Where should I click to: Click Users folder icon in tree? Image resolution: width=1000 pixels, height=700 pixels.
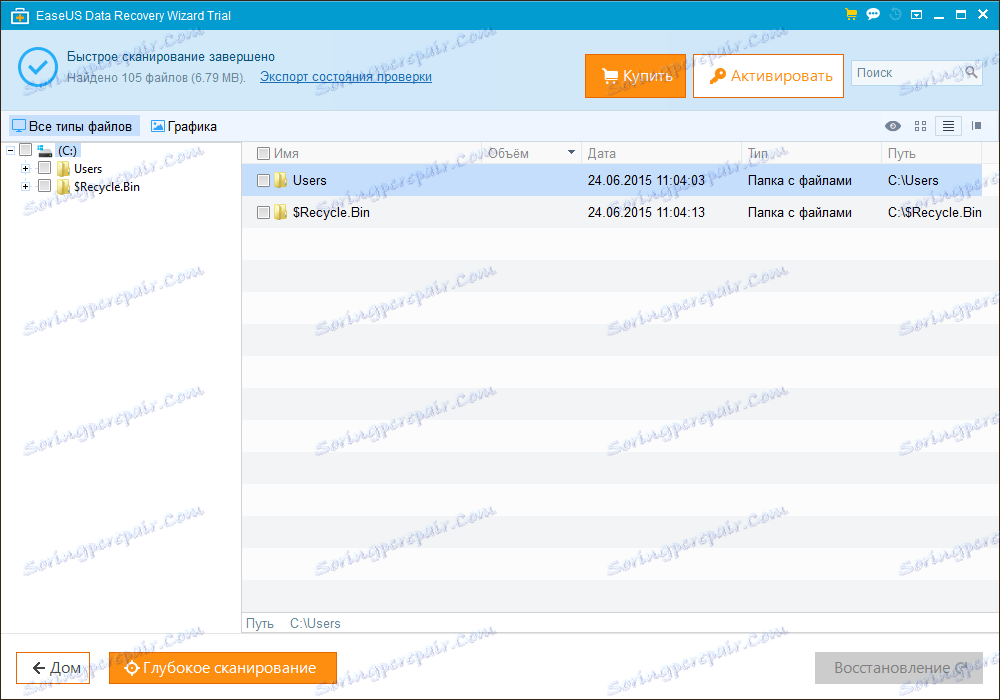pos(63,168)
